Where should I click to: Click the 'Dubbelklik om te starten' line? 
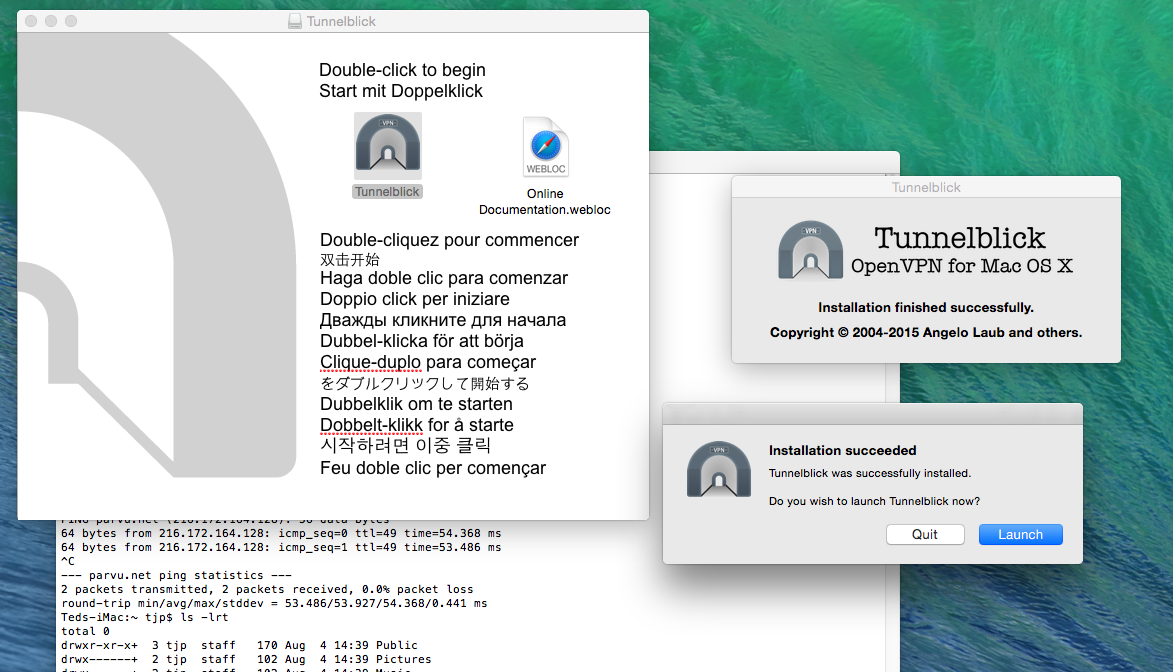tap(417, 403)
